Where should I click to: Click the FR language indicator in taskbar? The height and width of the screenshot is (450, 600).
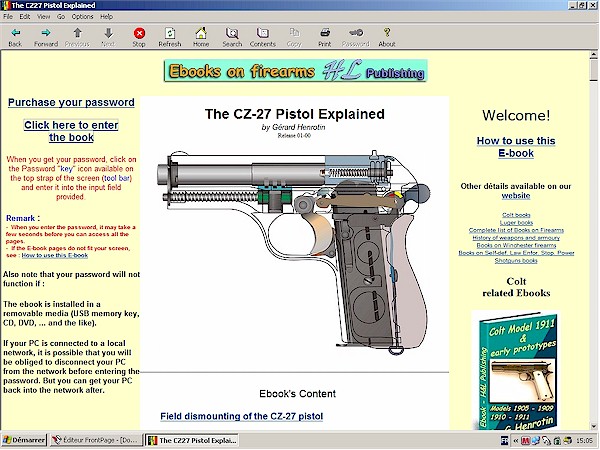505,440
